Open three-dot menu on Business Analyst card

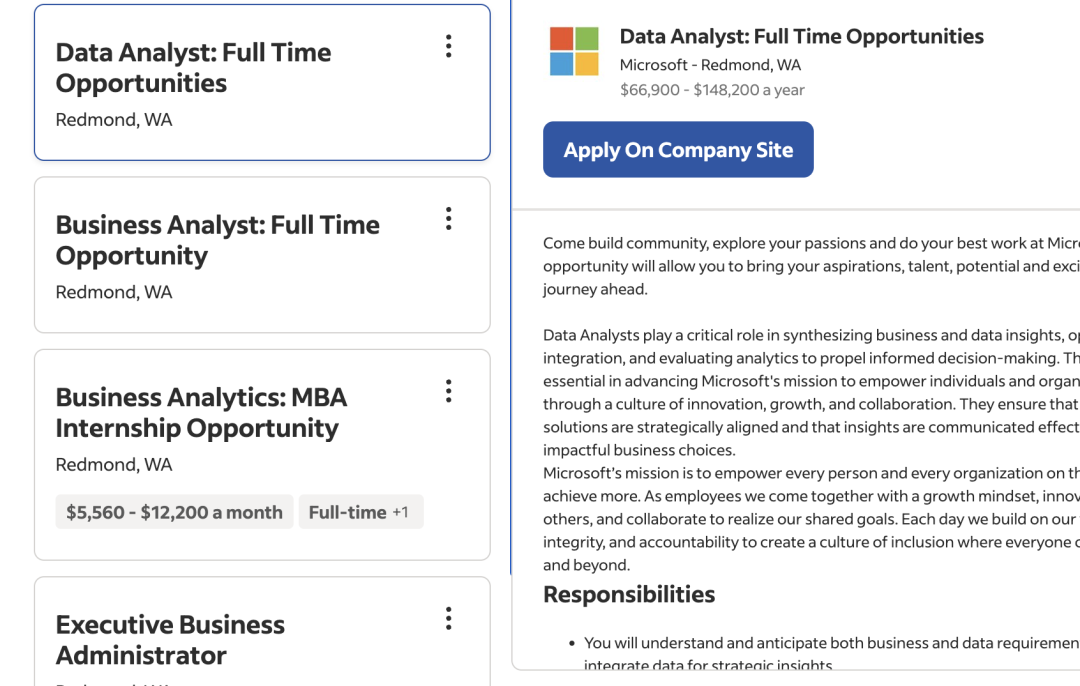click(x=448, y=218)
